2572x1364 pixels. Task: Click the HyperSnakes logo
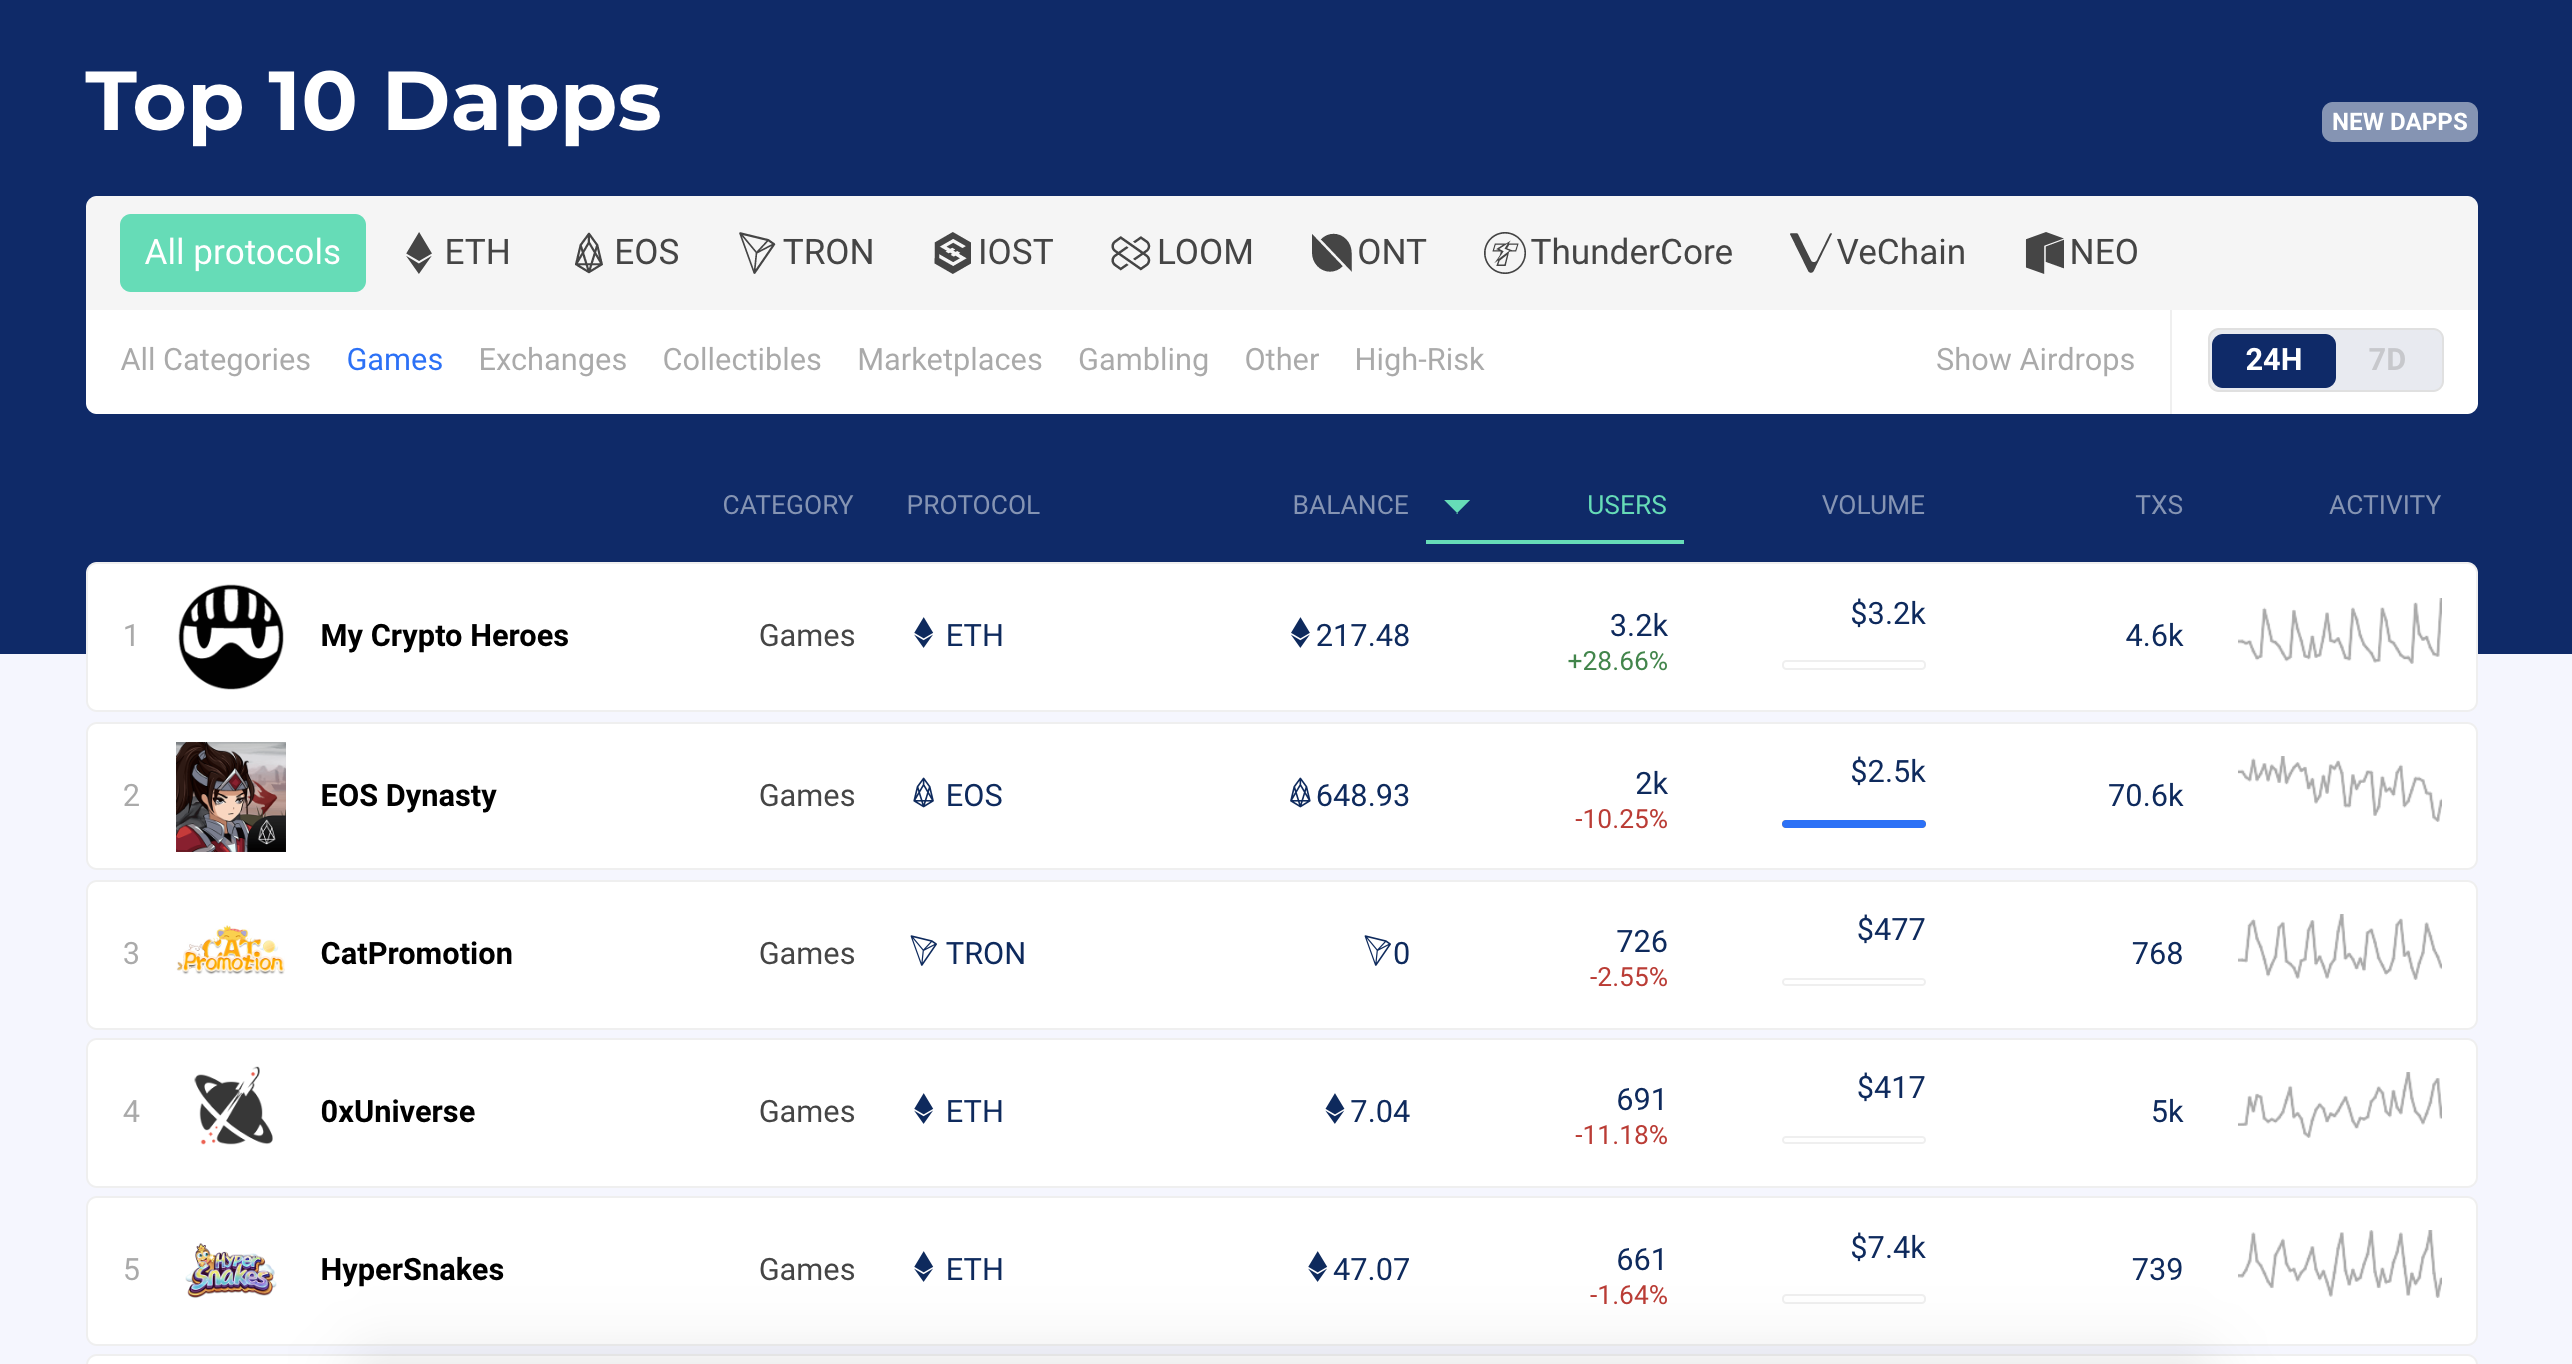[230, 1269]
